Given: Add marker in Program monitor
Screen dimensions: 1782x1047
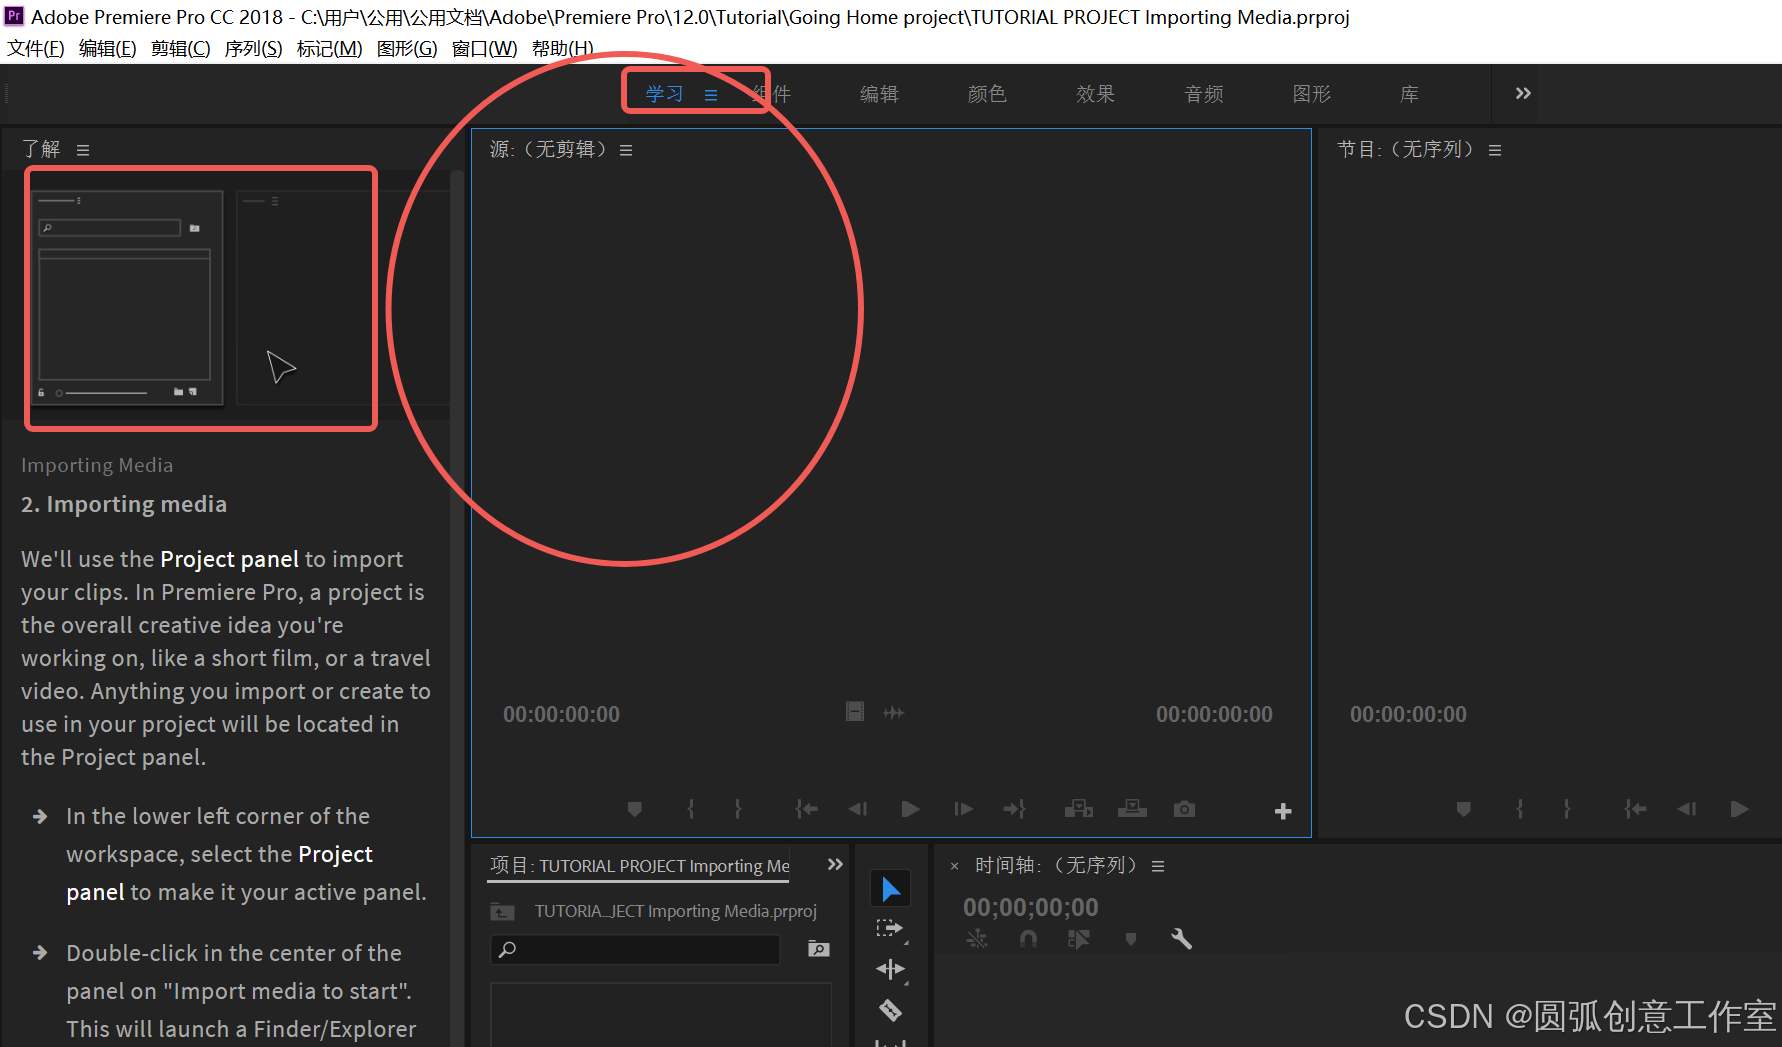Looking at the screenshot, I should click(1463, 809).
